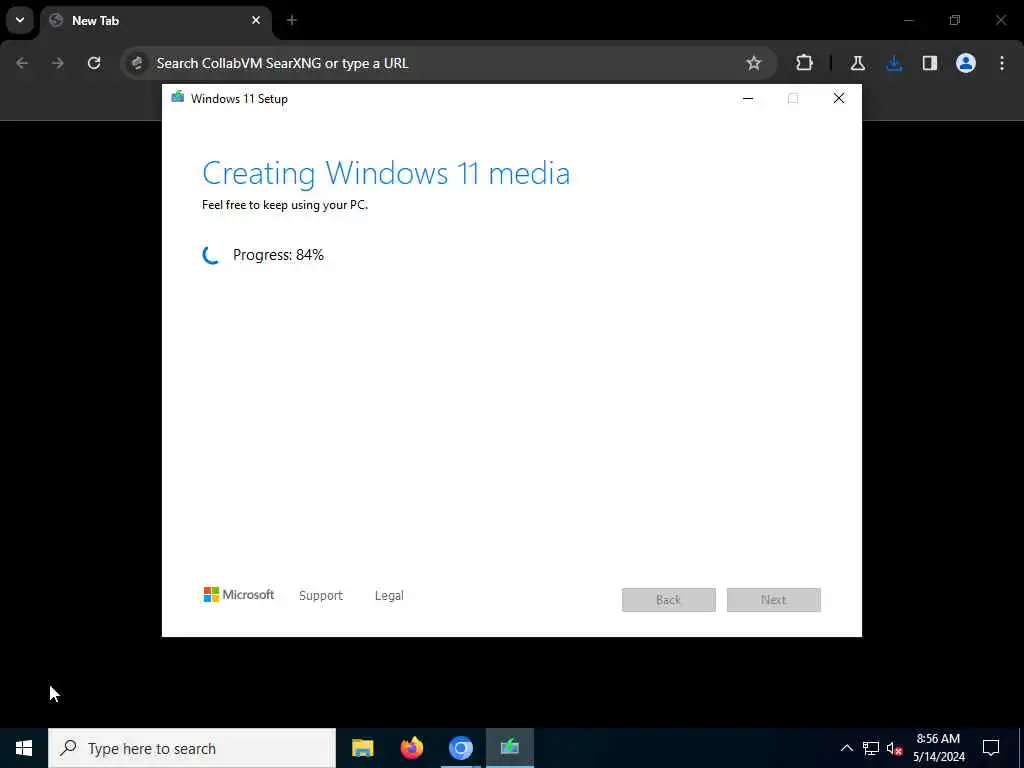Viewport: 1024px width, 768px height.
Task: Go back in Chrome history
Action: click(22, 63)
